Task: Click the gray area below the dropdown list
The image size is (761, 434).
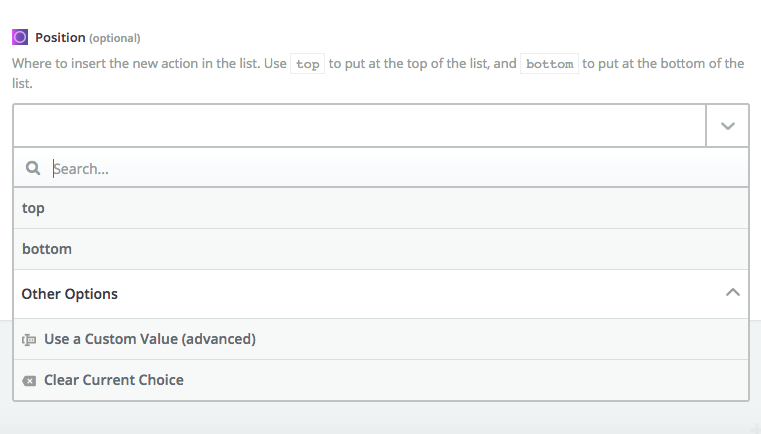Action: (380, 417)
